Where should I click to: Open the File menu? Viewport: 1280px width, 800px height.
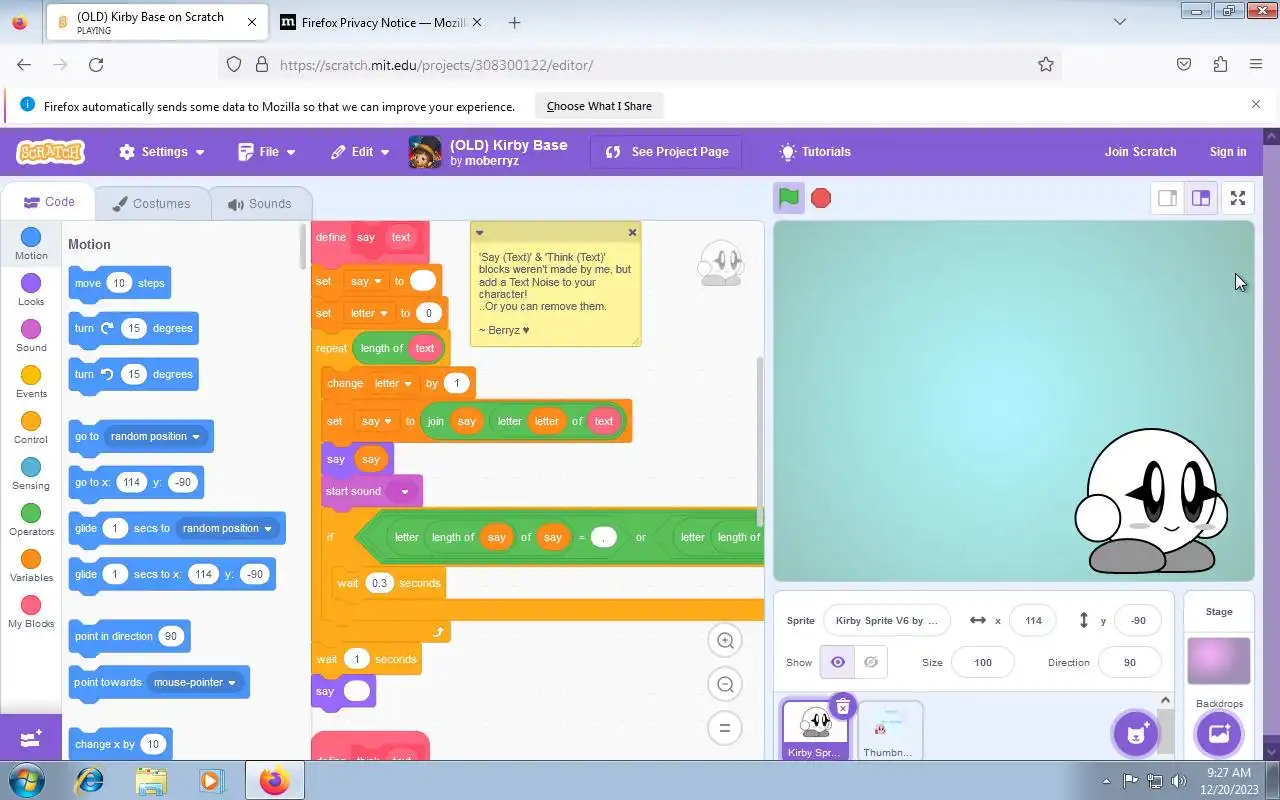tap(267, 152)
